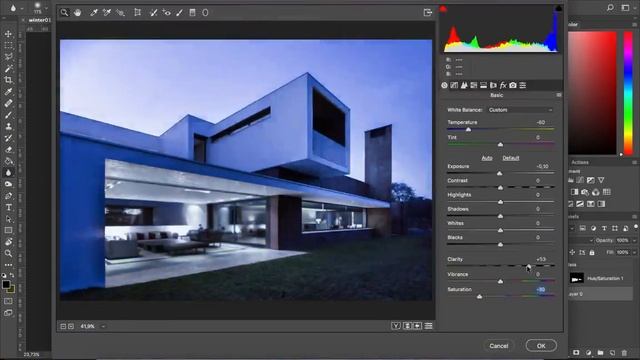
Task: Open the Detail panel tab
Action: (464, 85)
